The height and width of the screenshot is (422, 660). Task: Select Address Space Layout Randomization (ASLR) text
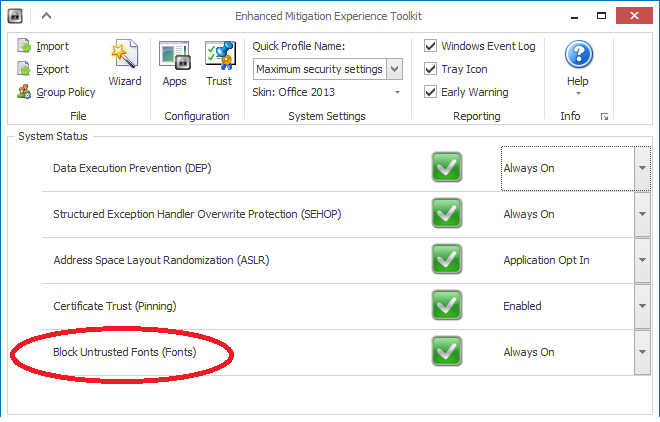pos(161,260)
